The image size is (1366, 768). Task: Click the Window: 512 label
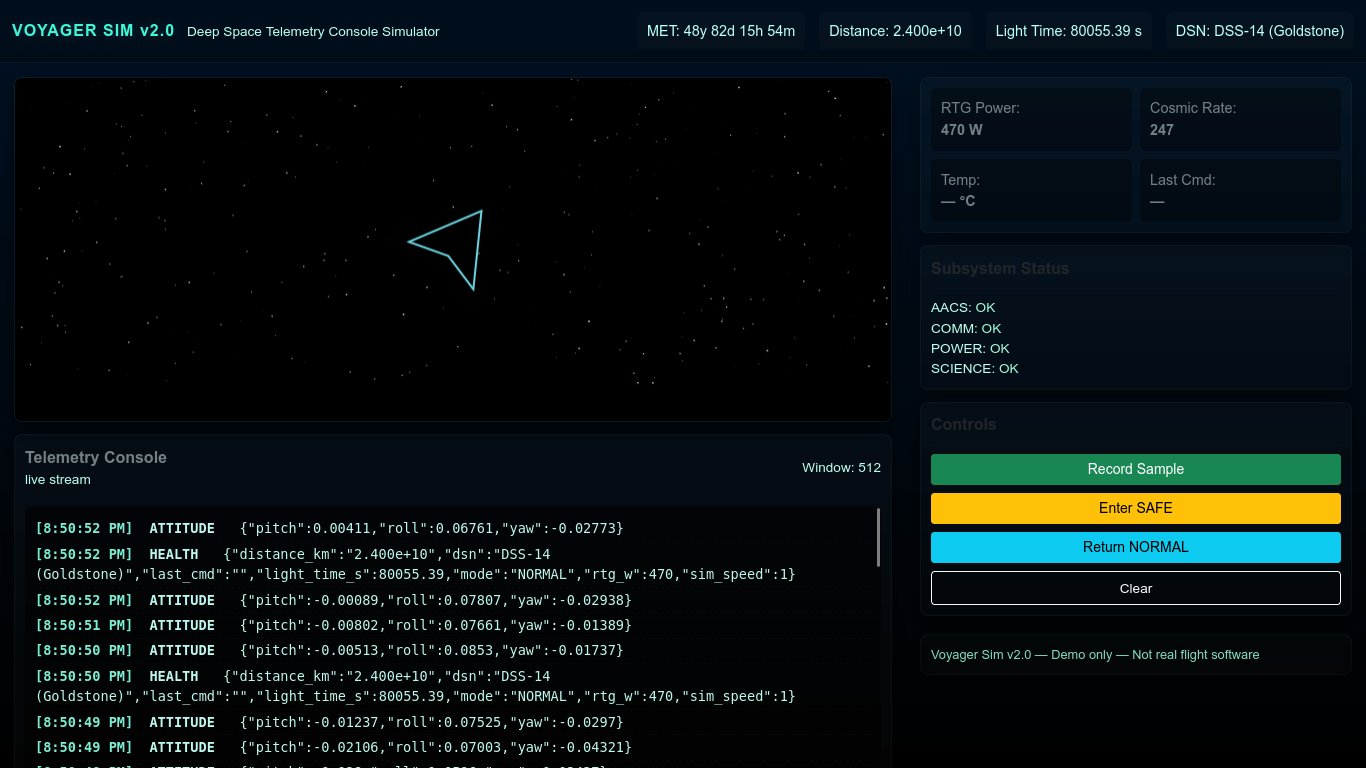click(x=841, y=467)
